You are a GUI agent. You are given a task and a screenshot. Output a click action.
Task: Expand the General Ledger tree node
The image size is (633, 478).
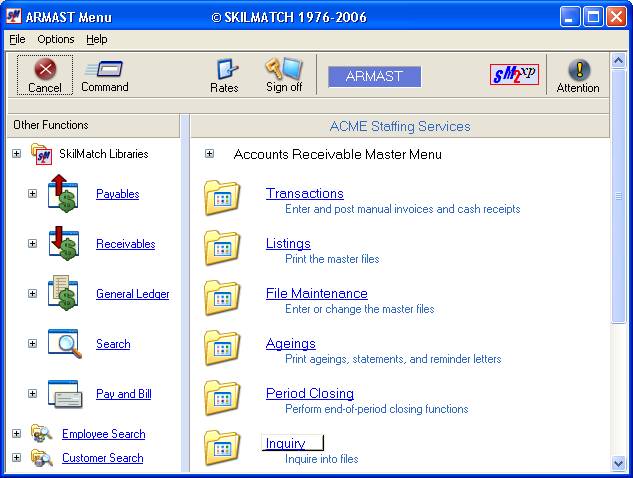tap(32, 294)
